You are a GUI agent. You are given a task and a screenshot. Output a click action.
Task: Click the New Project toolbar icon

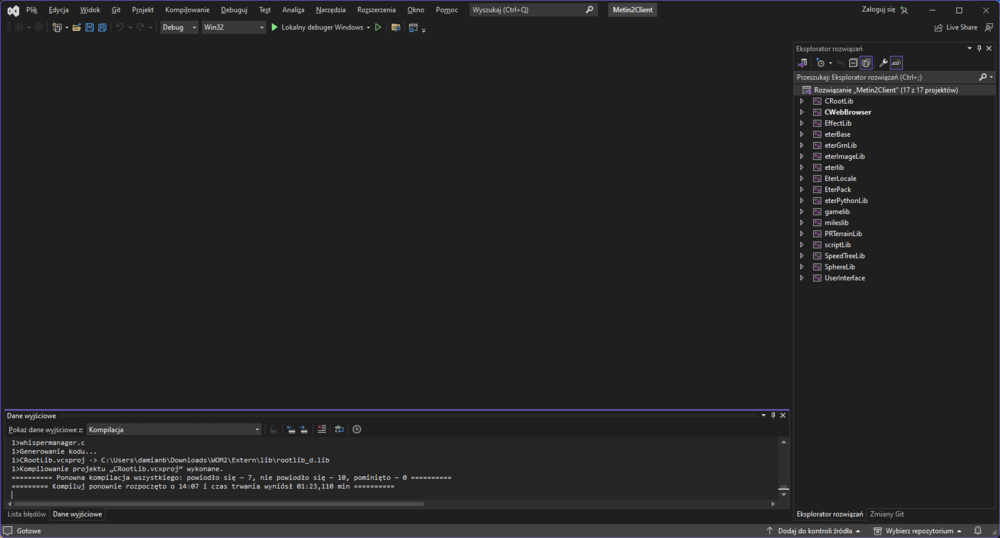point(57,27)
